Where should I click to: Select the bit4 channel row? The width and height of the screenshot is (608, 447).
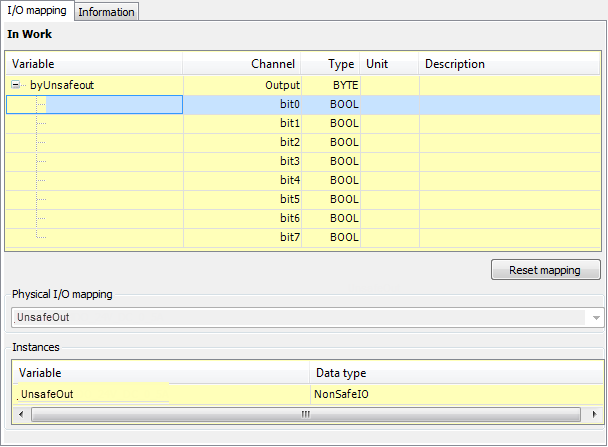coord(290,181)
